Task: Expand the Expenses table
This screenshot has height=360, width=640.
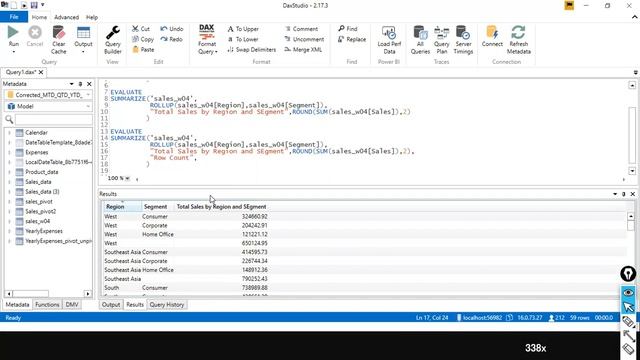Action: 9,152
